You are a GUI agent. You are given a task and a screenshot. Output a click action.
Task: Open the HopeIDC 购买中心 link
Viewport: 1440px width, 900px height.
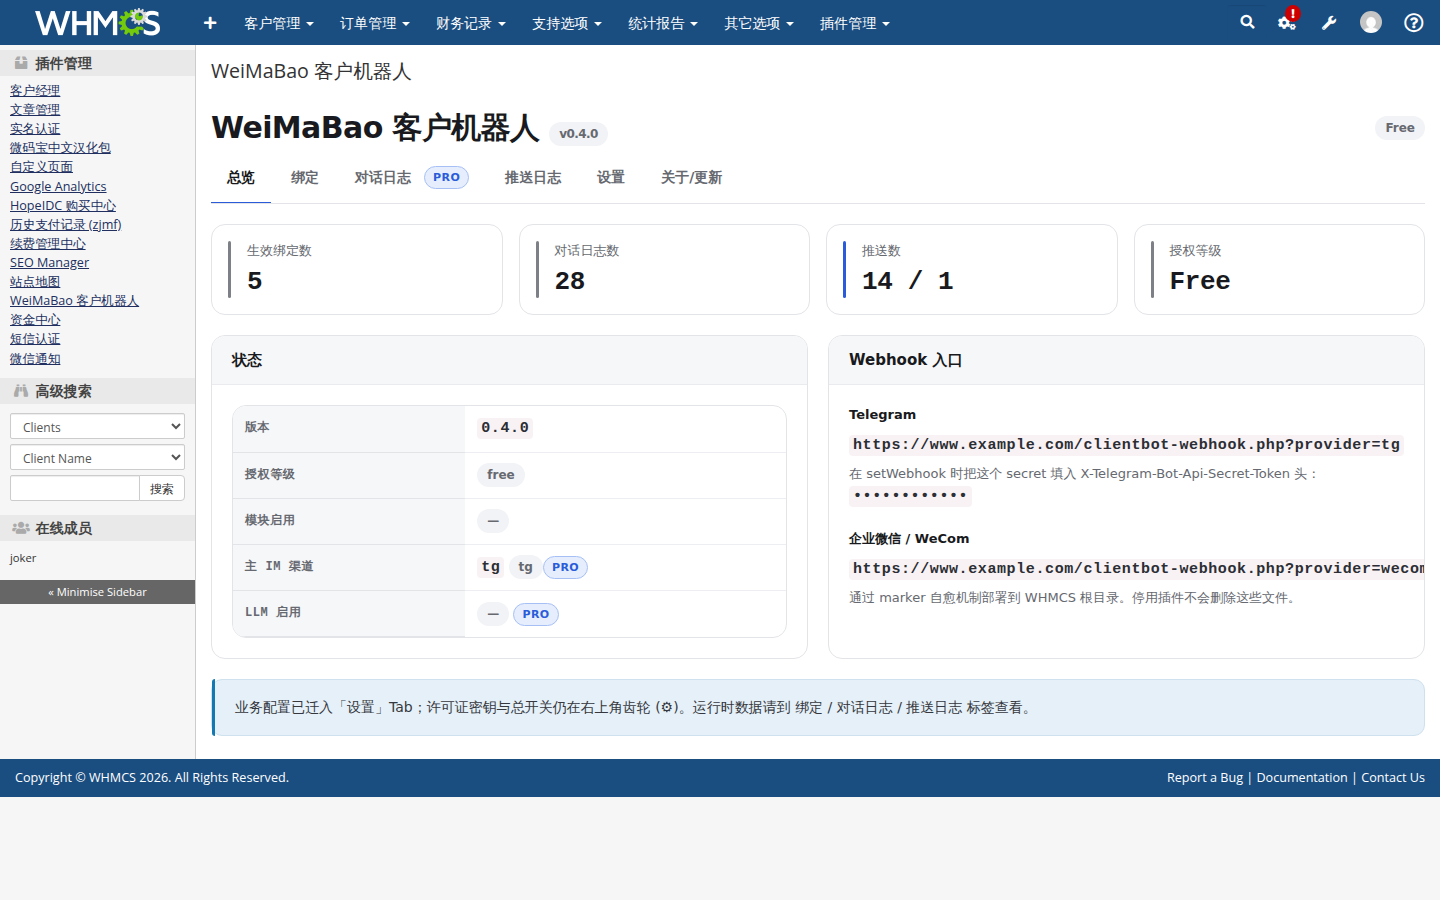[63, 205]
